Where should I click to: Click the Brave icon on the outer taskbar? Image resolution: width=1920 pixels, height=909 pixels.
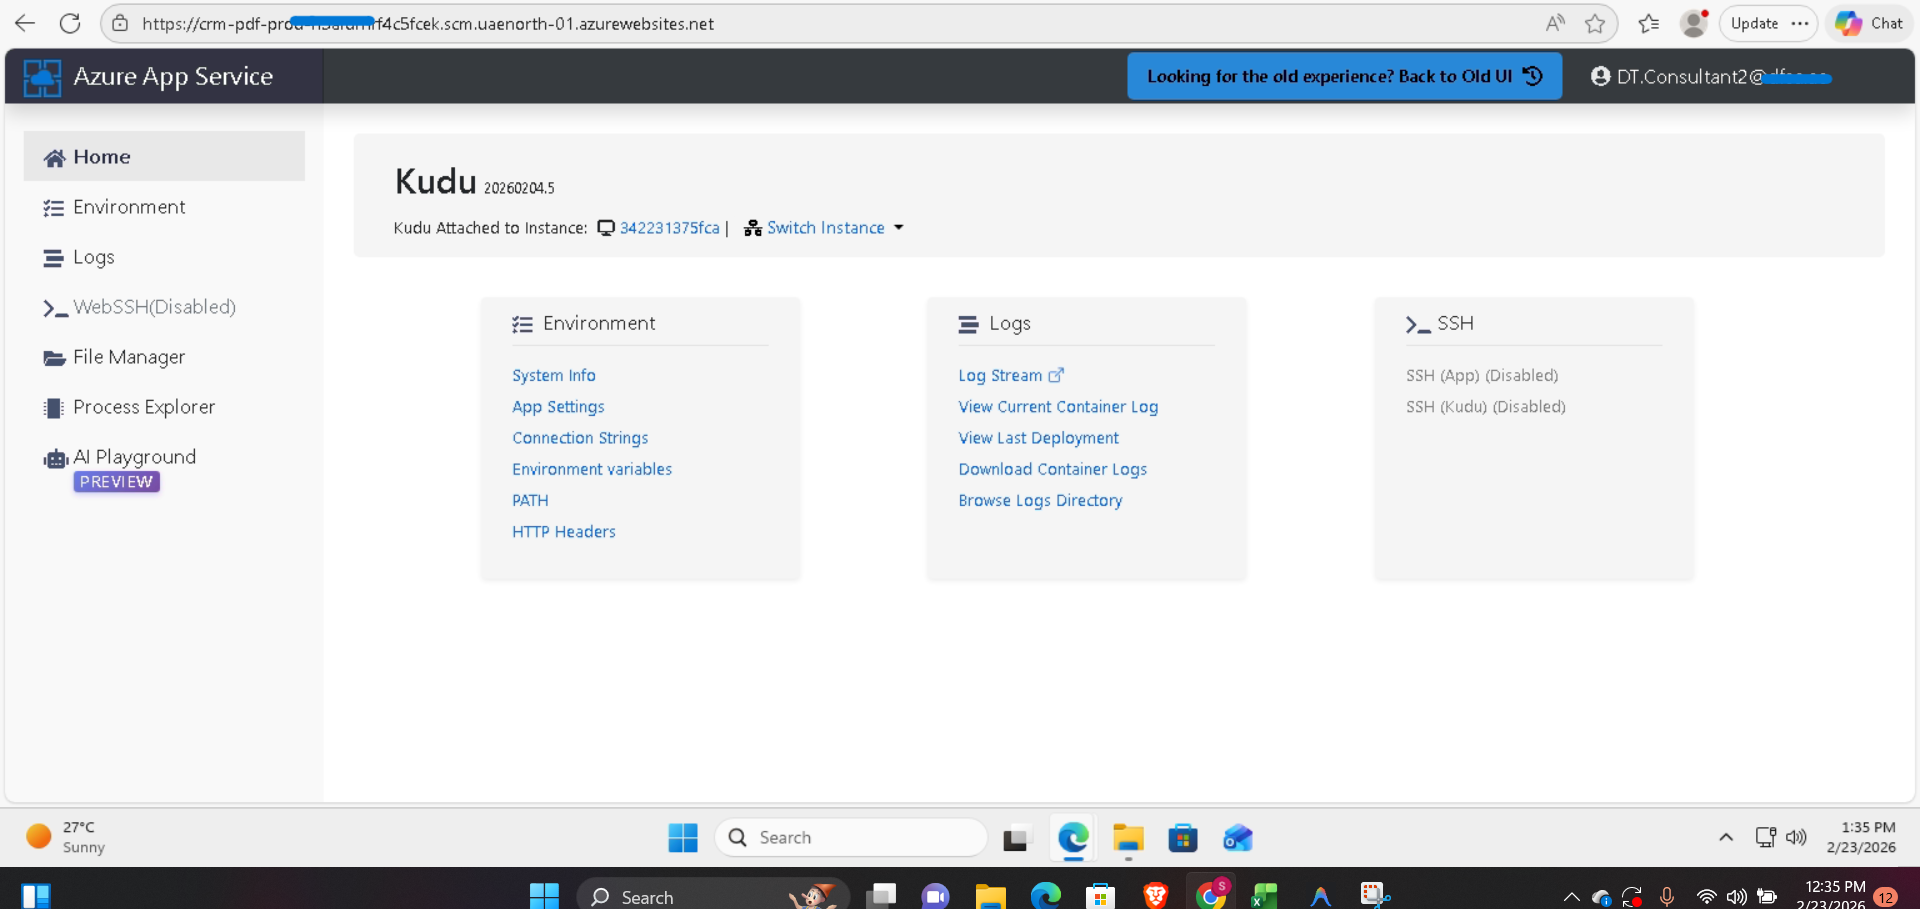point(1156,895)
